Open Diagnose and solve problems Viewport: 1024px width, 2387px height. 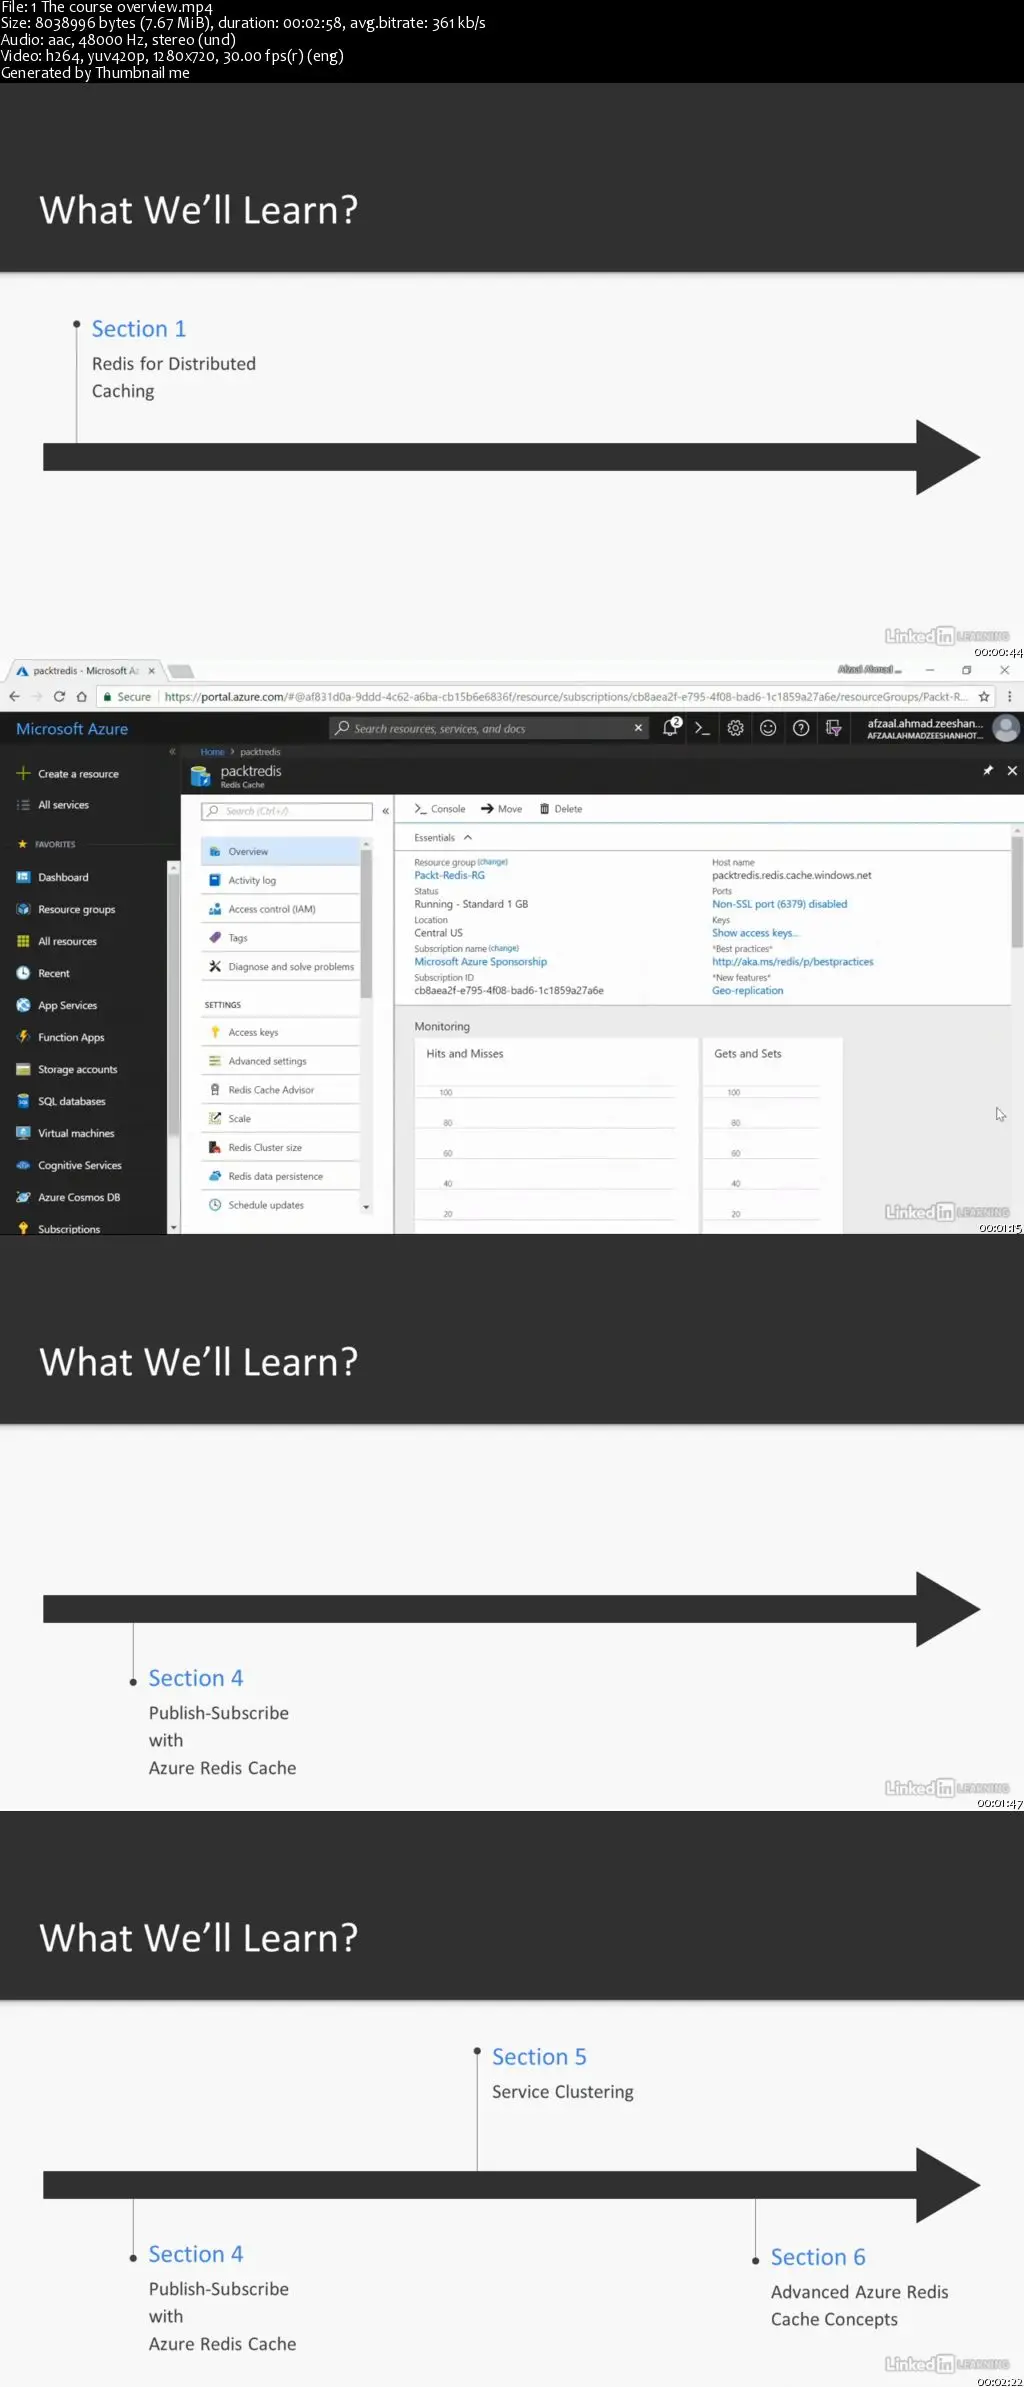280,967
